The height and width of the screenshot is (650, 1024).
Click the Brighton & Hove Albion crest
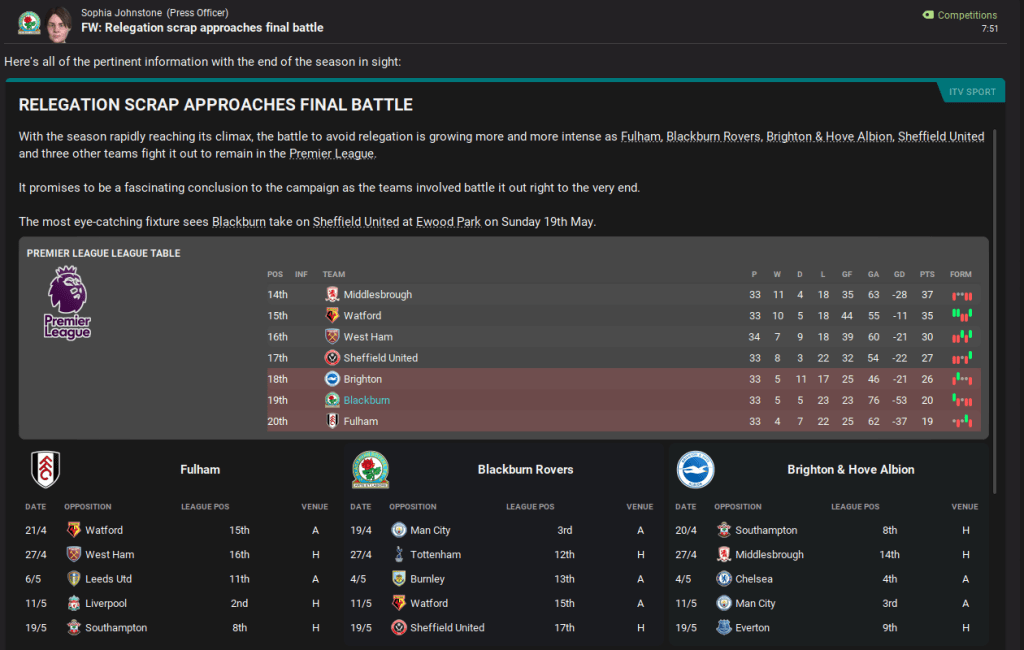(x=695, y=469)
